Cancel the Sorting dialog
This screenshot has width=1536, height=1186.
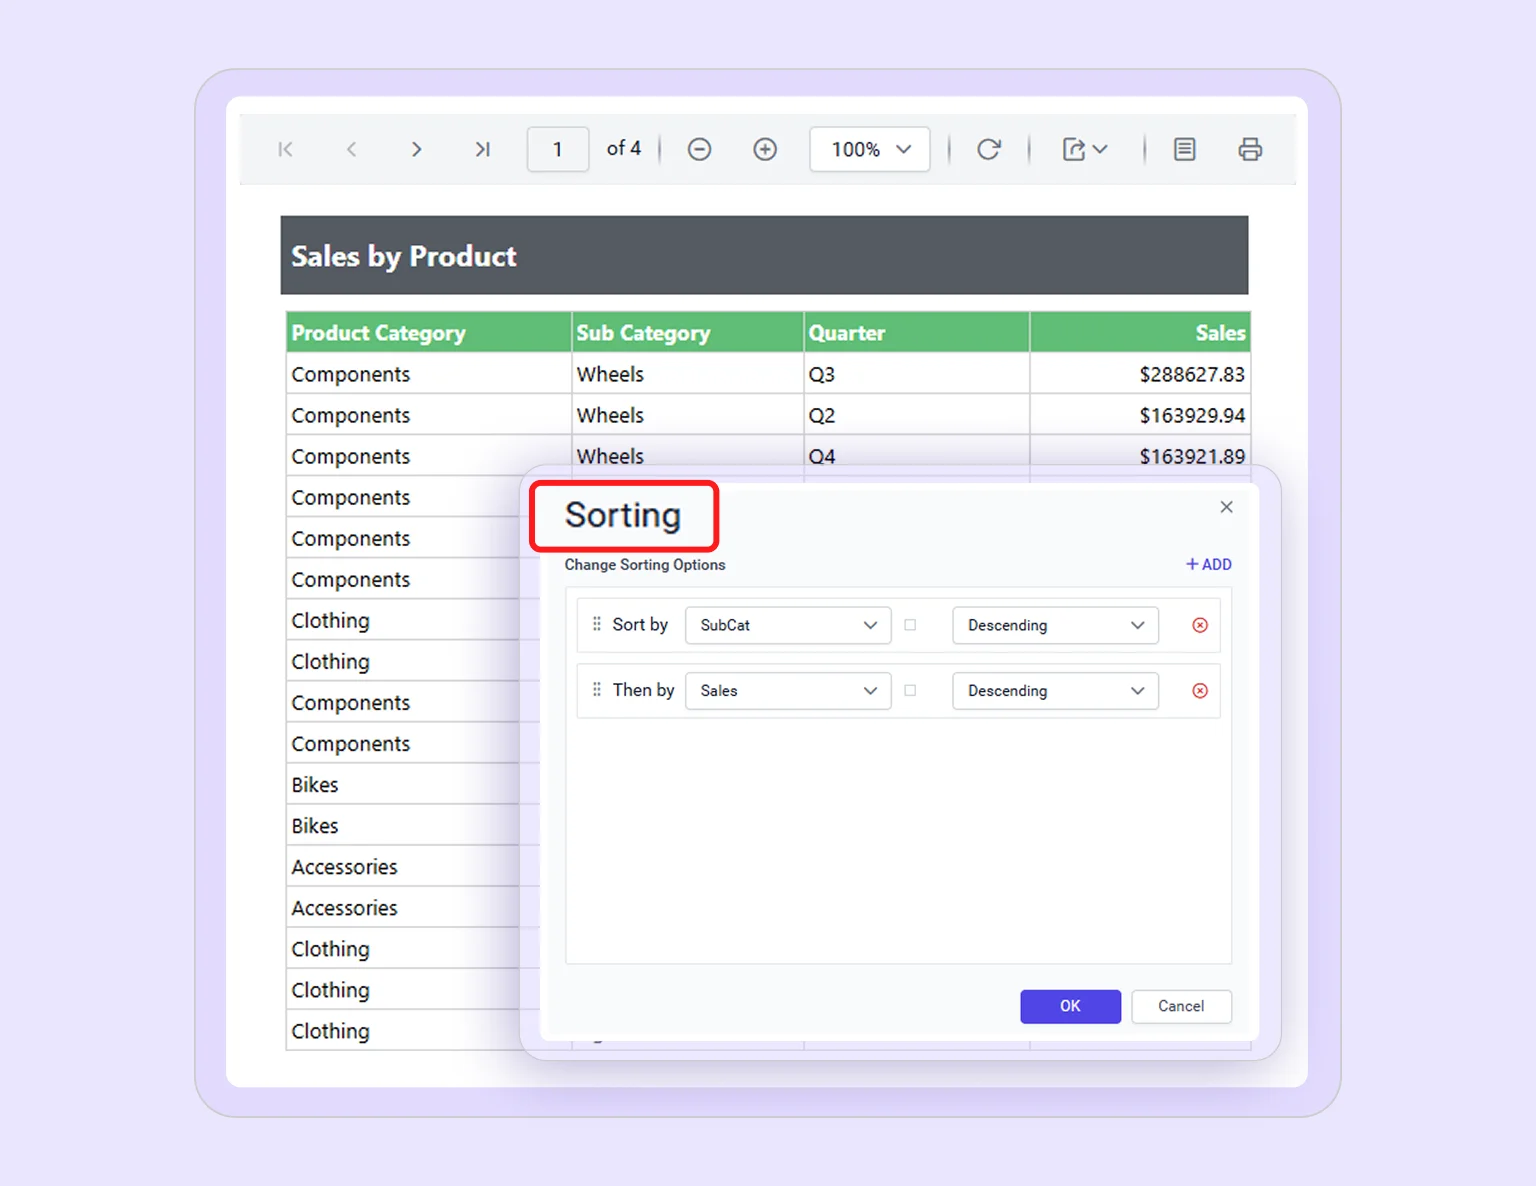tap(1181, 1007)
